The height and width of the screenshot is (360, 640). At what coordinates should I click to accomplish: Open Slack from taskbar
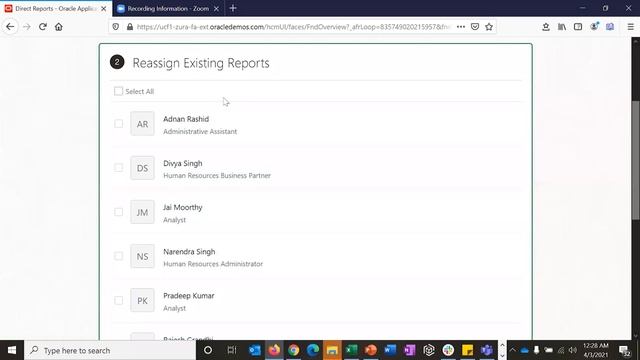pos(448,350)
